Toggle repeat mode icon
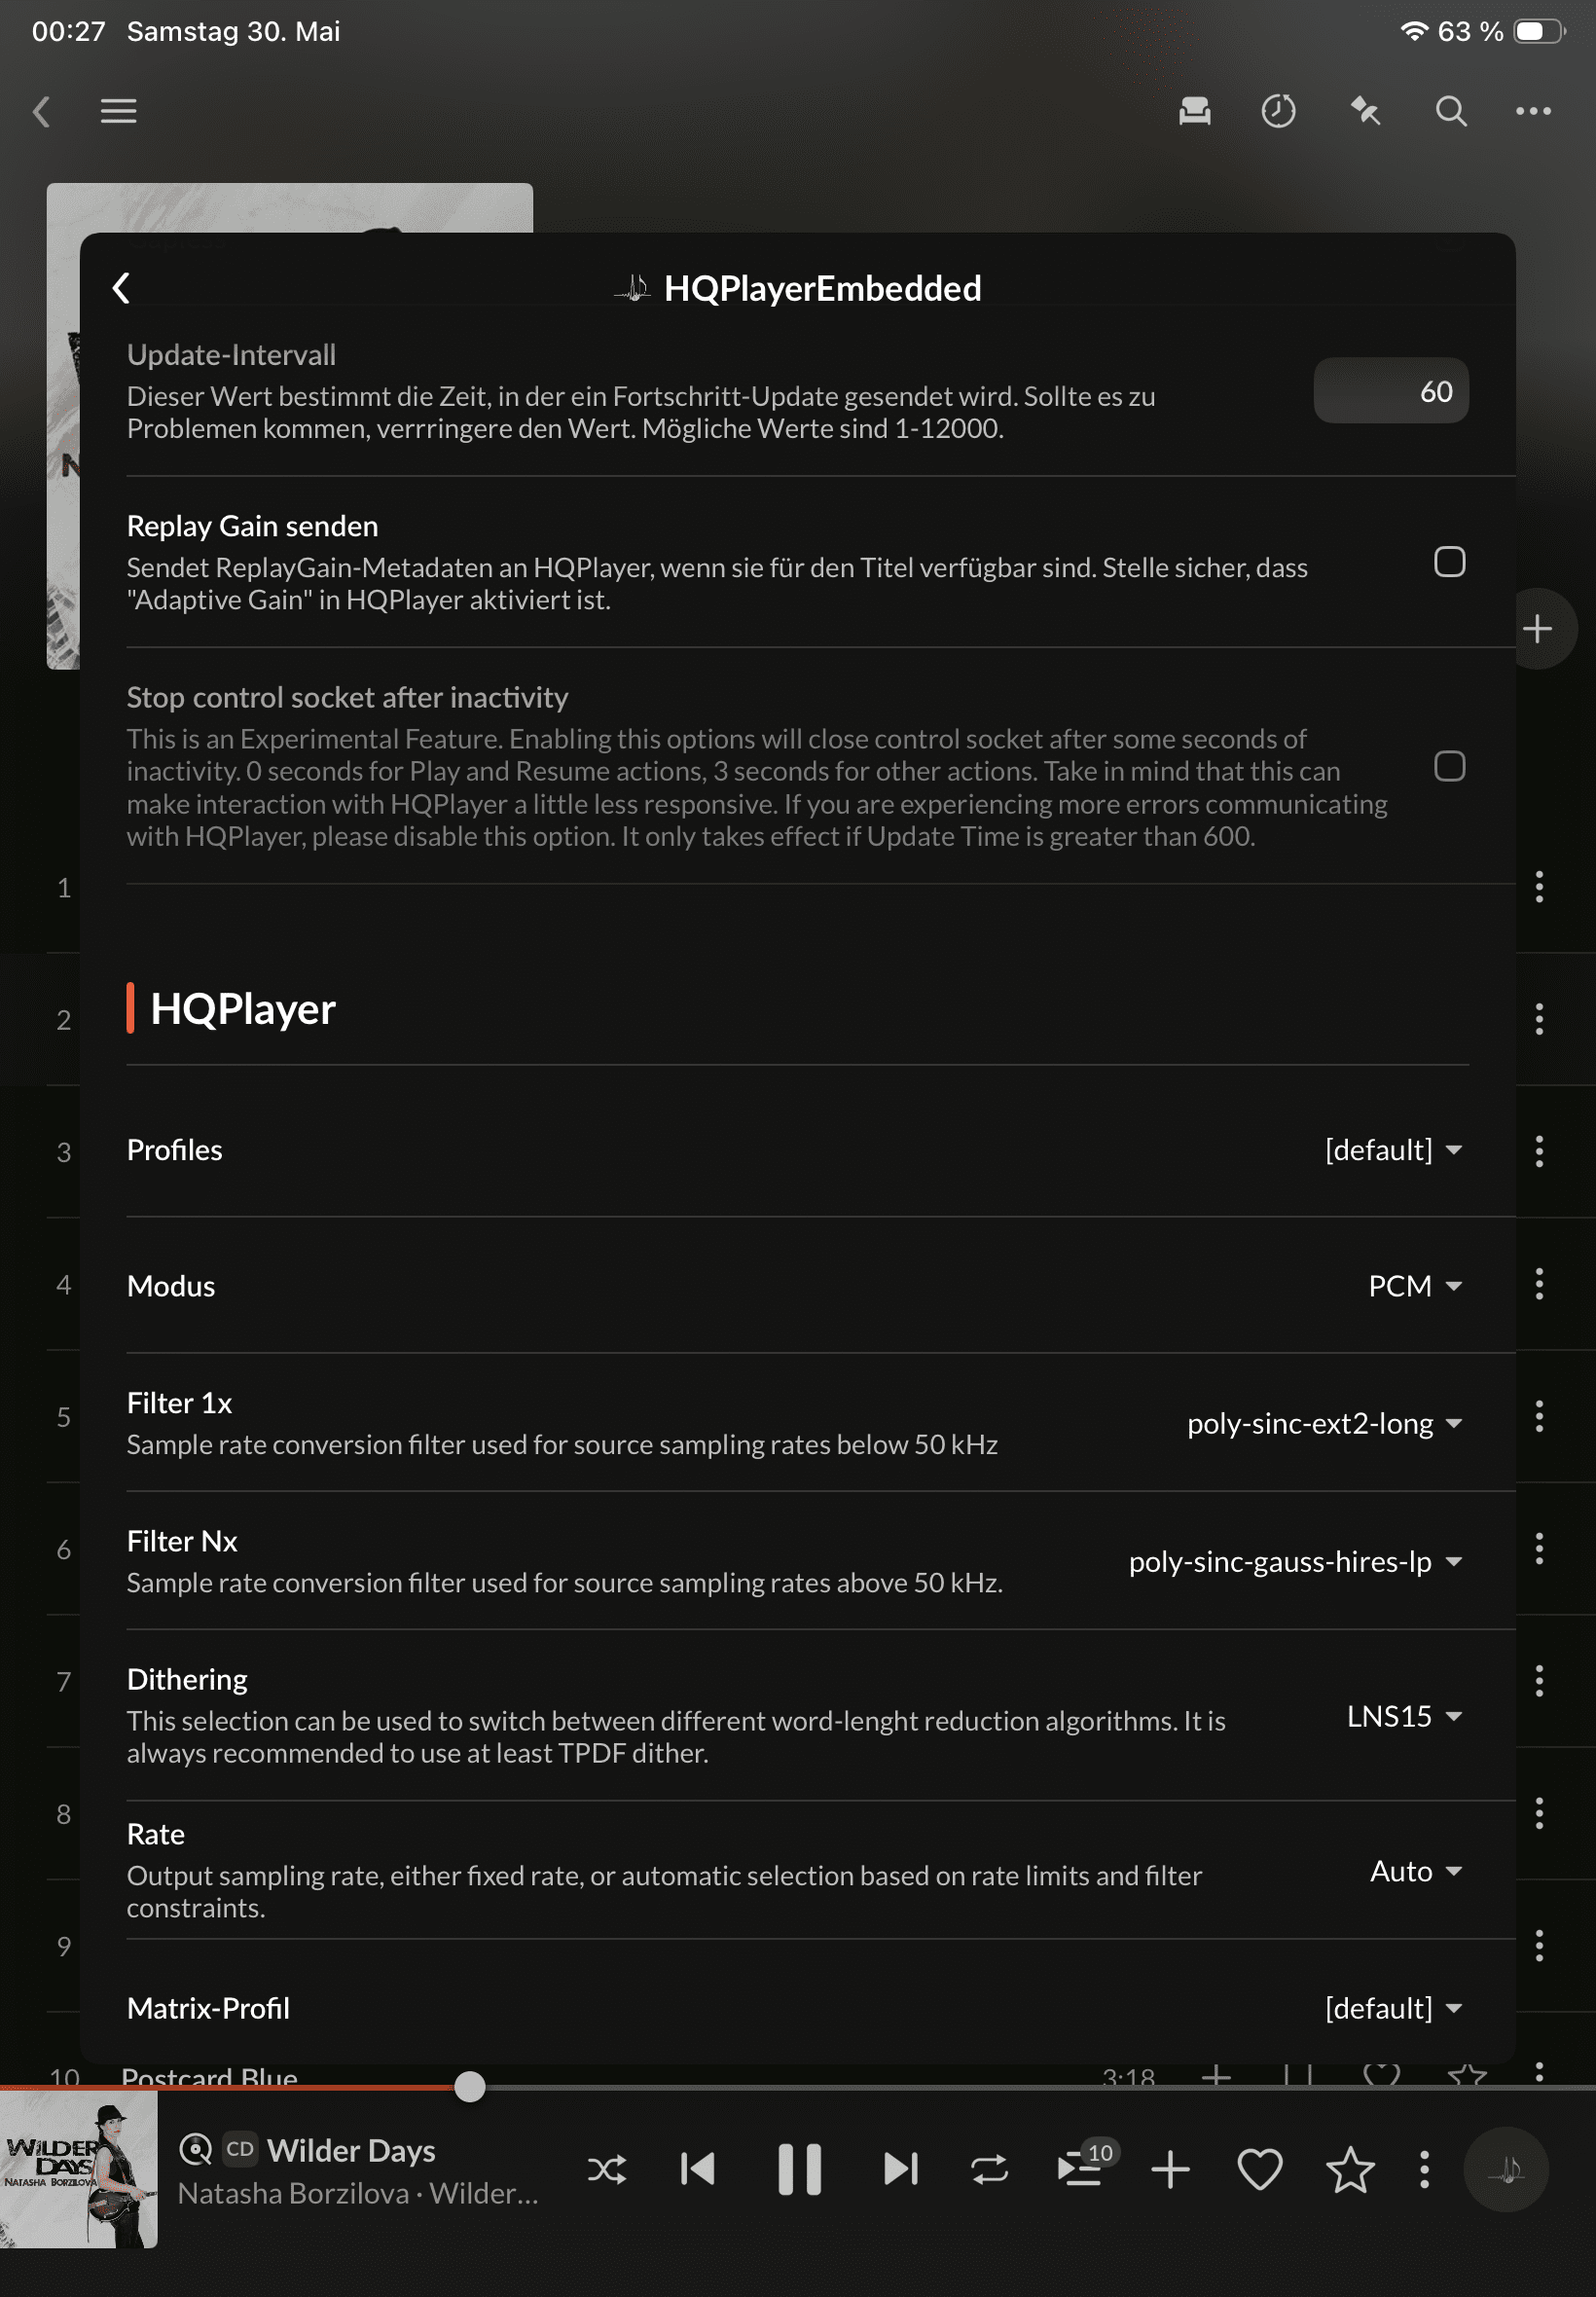 coord(989,2169)
